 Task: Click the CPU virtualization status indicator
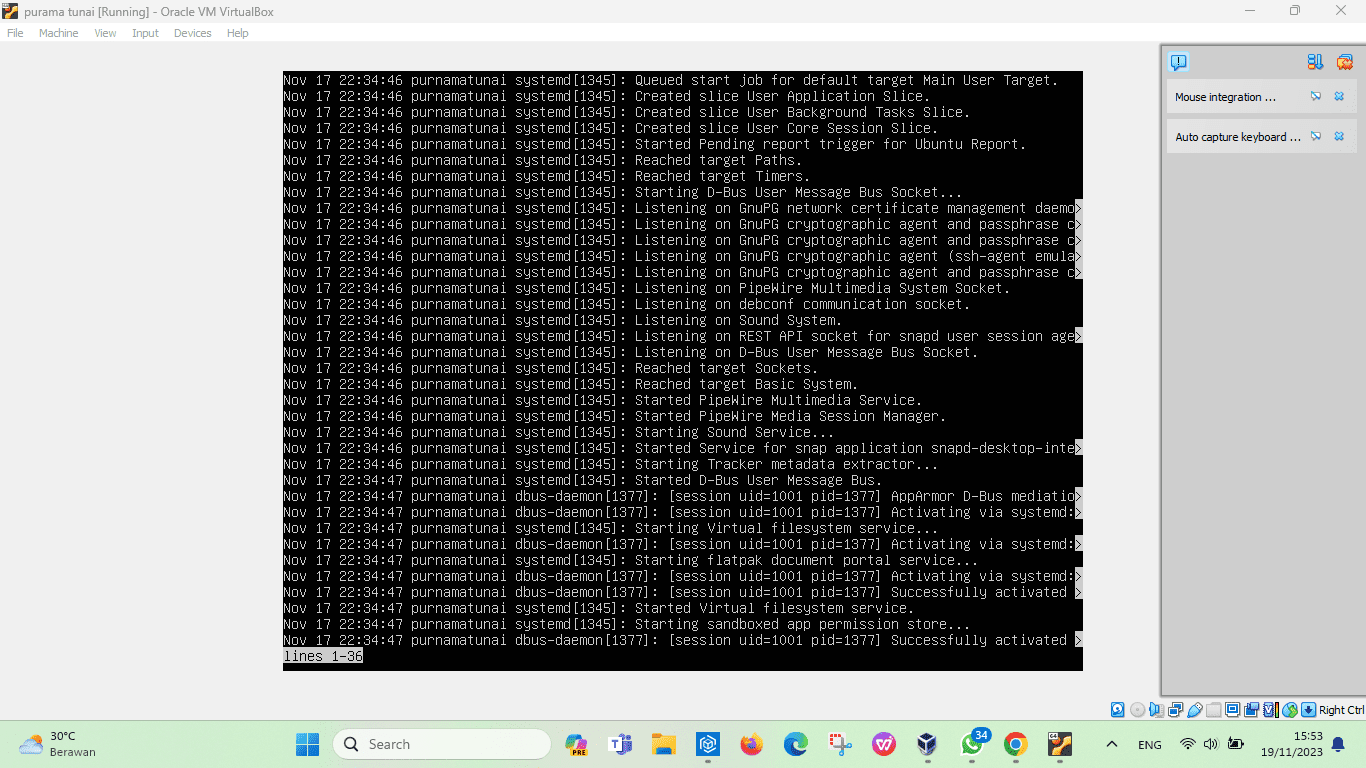click(x=1271, y=710)
